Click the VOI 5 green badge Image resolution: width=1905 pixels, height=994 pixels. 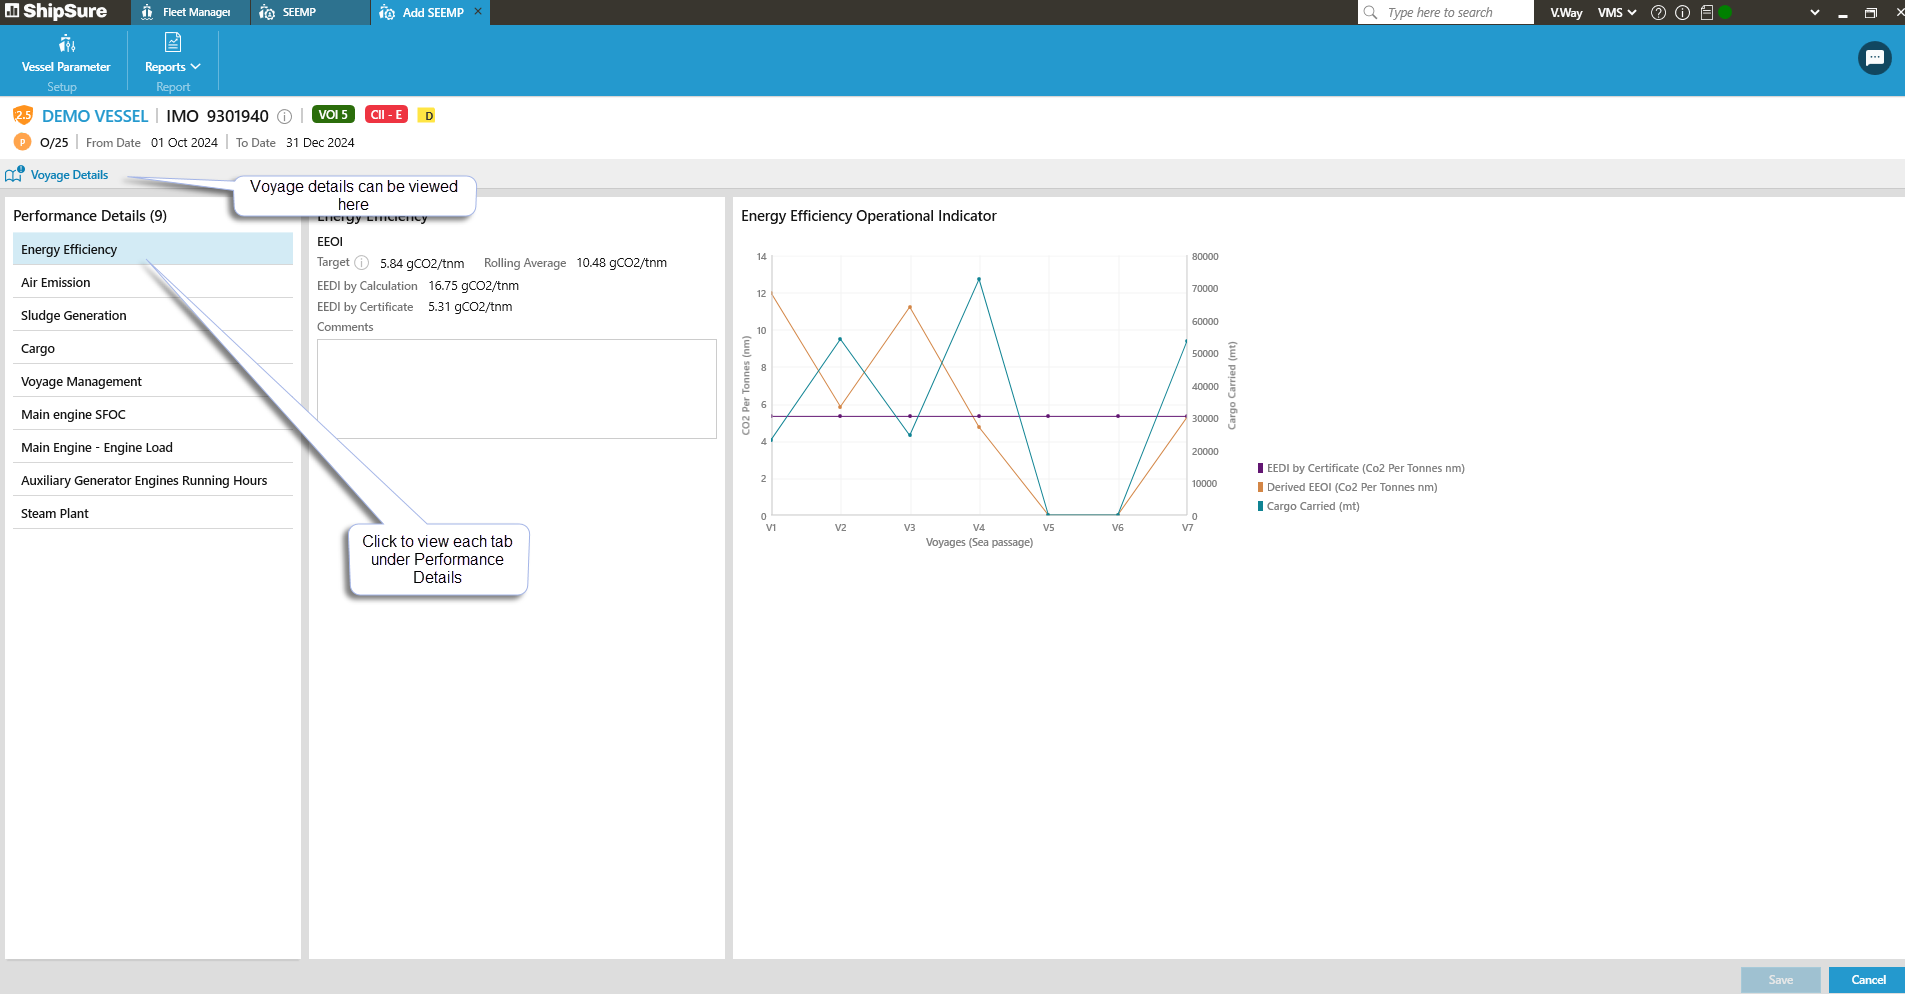[333, 114]
